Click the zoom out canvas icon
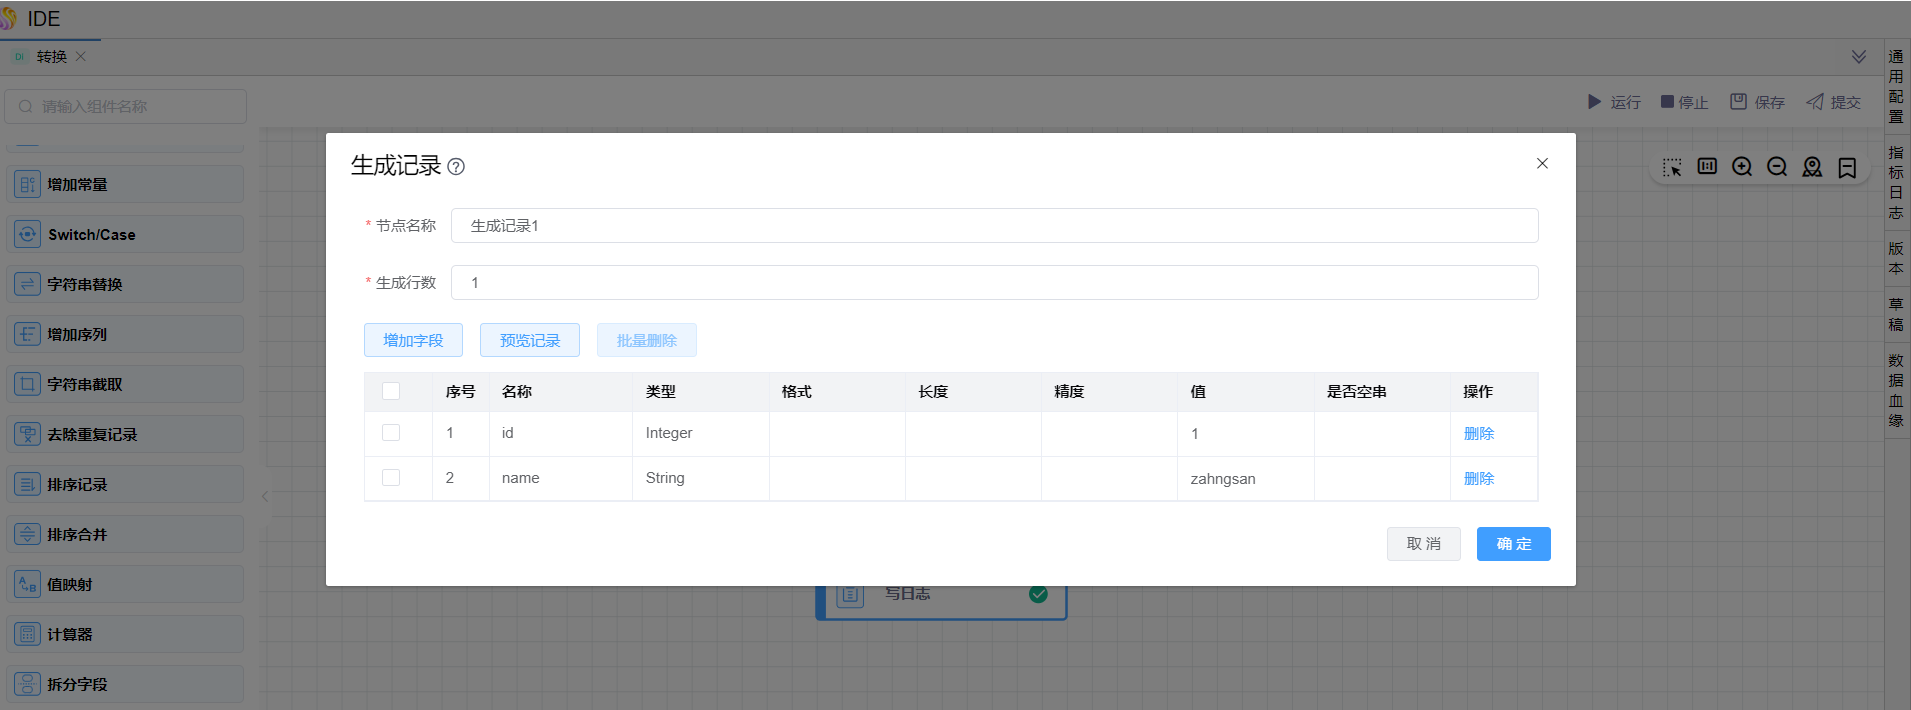 pyautogui.click(x=1777, y=167)
